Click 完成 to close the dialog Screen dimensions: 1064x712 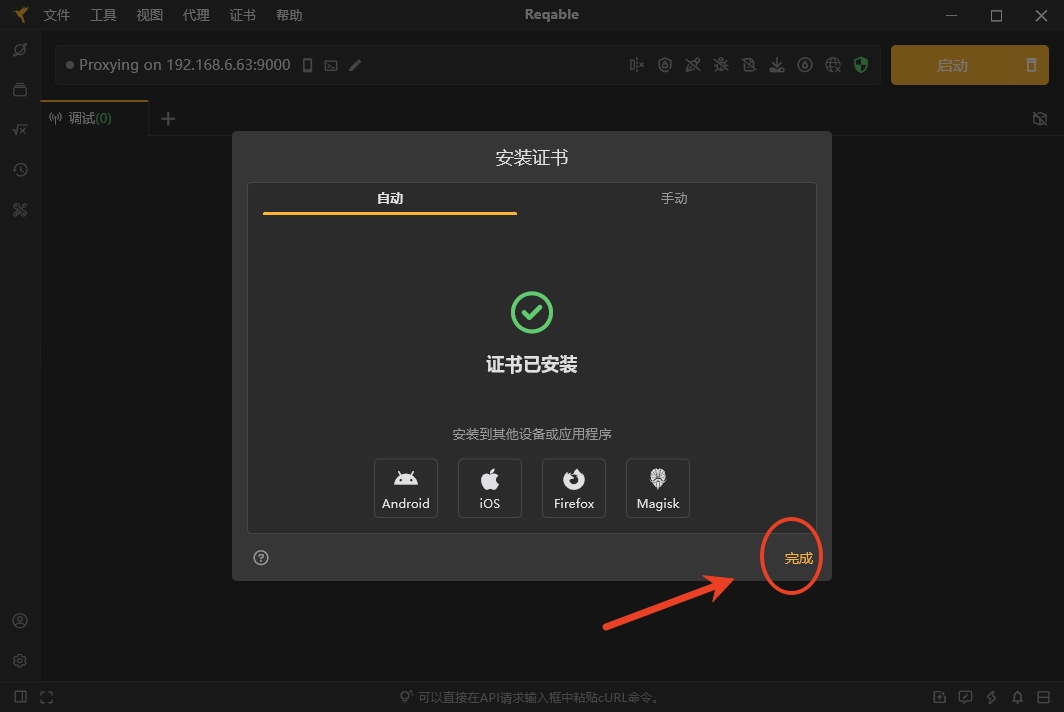tap(798, 558)
